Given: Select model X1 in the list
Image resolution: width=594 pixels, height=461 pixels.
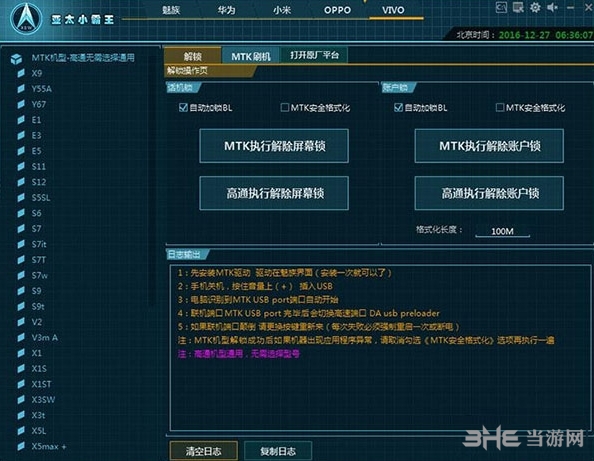Looking at the screenshot, I should [x=36, y=353].
